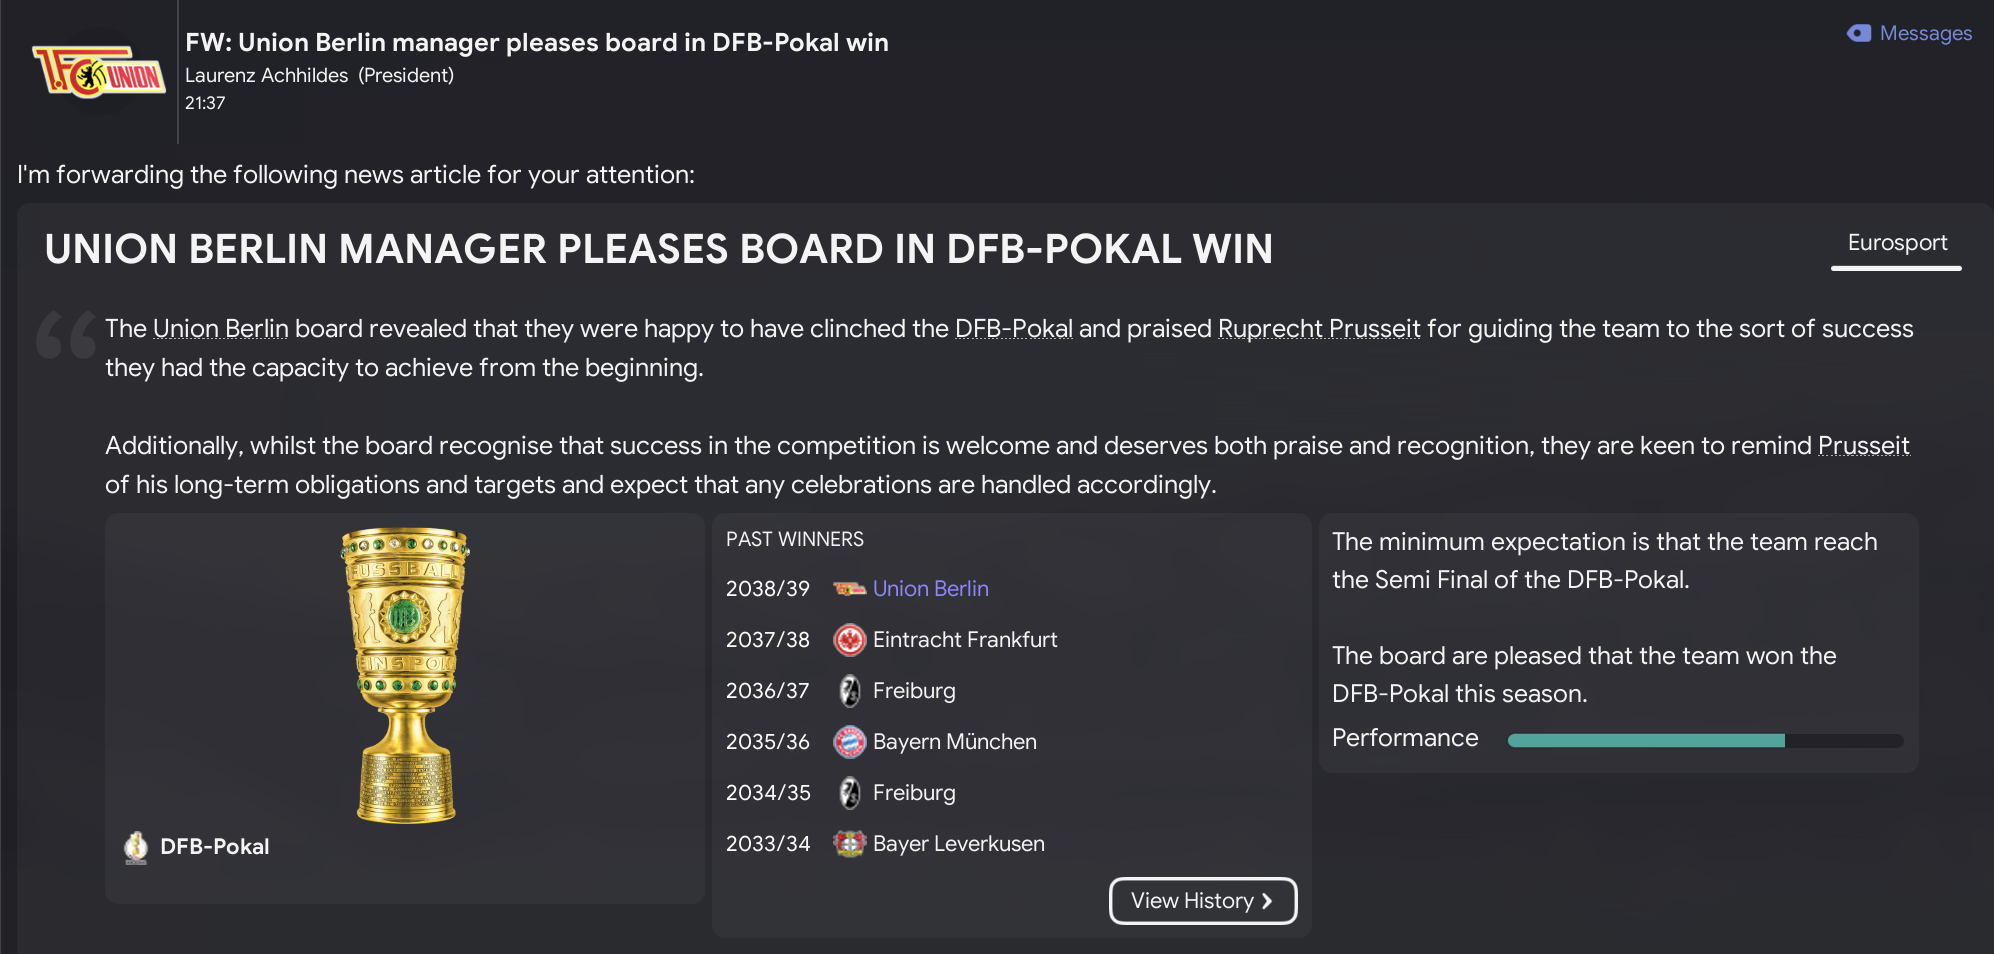Follow the DFB-Pokal link in article
The image size is (1994, 954).
coord(1013,329)
